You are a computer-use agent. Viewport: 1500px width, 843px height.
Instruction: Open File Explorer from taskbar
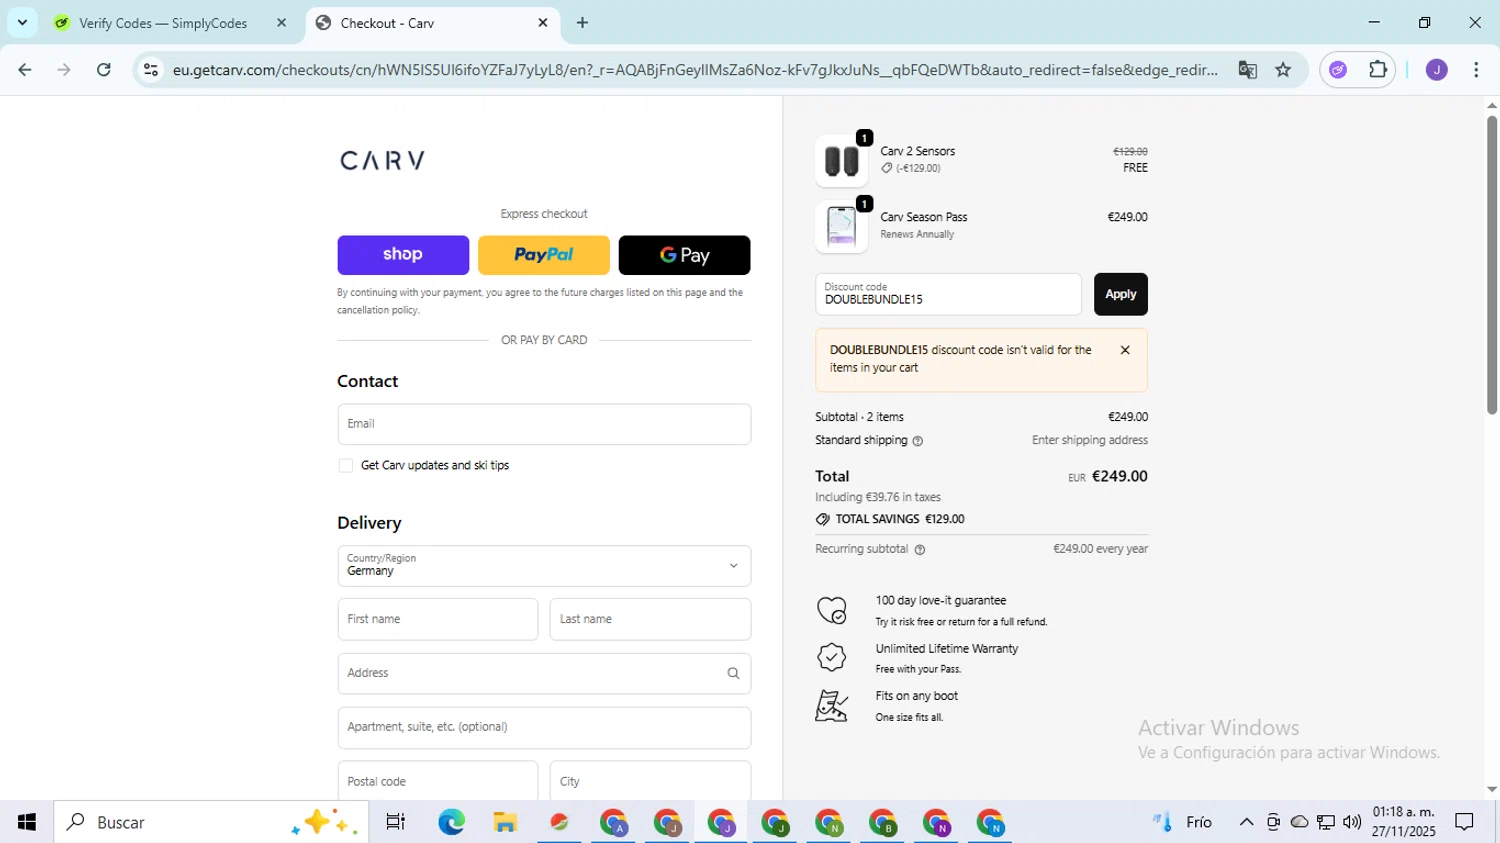[x=505, y=822]
